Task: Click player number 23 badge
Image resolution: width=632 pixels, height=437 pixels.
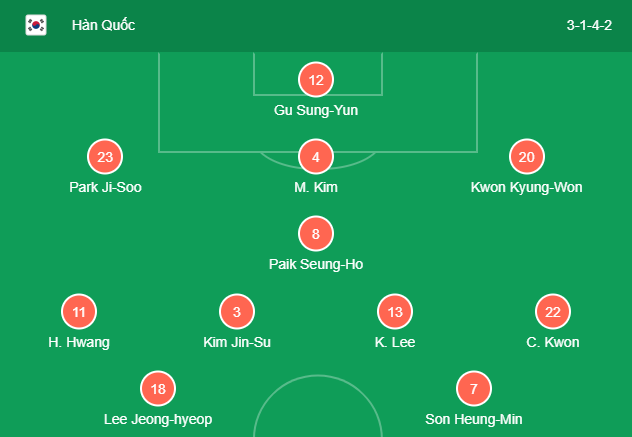Action: click(105, 157)
